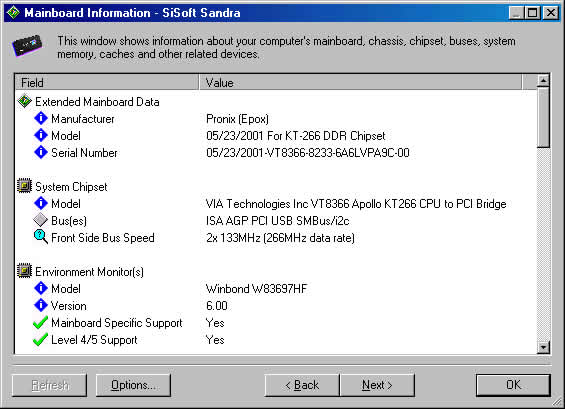Click the info icon beside Serial Number
This screenshot has height=409, width=565.
pyautogui.click(x=41, y=152)
